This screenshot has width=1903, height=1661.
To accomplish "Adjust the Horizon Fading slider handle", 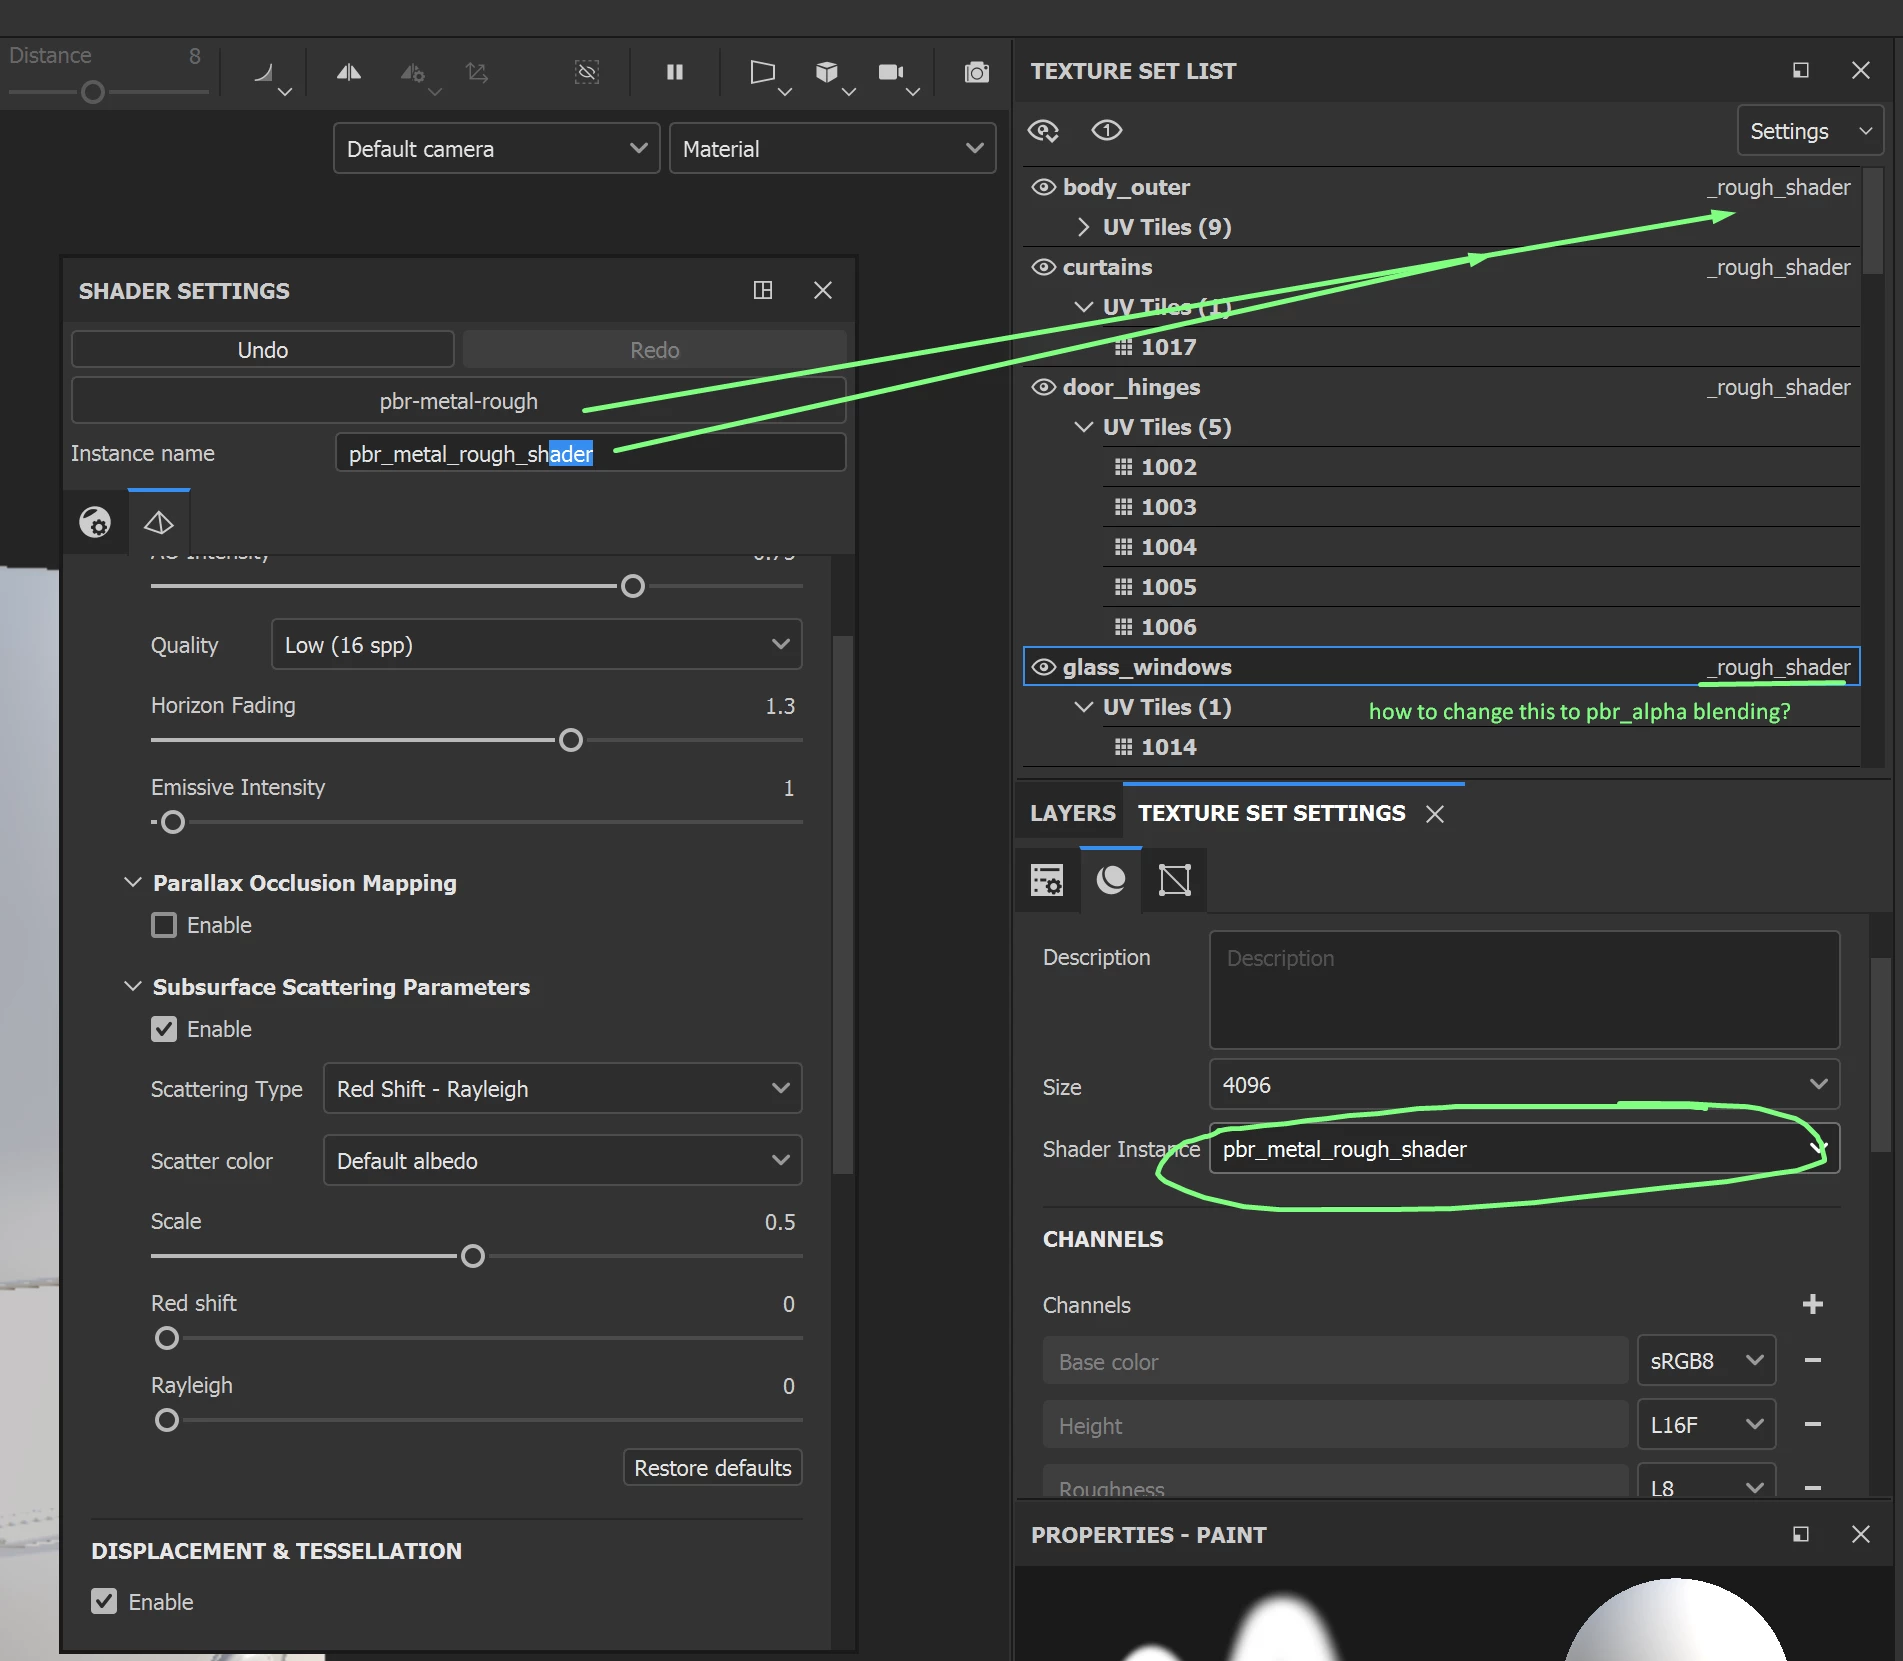I will [570, 740].
